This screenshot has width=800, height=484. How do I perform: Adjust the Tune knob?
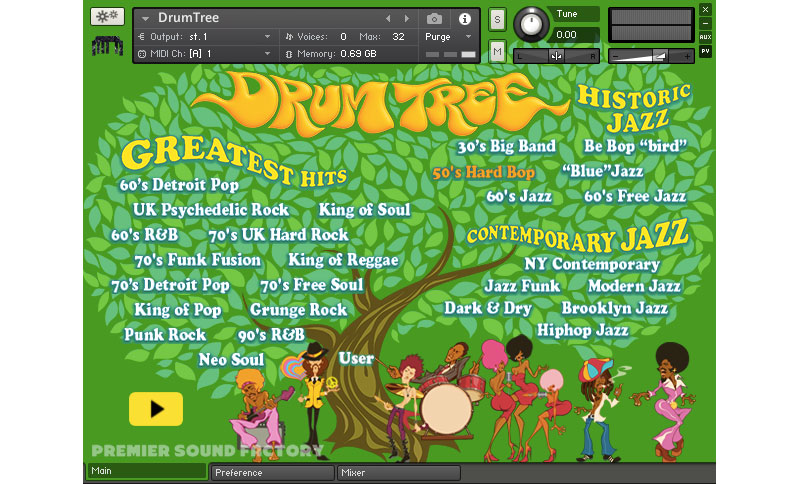coord(531,24)
